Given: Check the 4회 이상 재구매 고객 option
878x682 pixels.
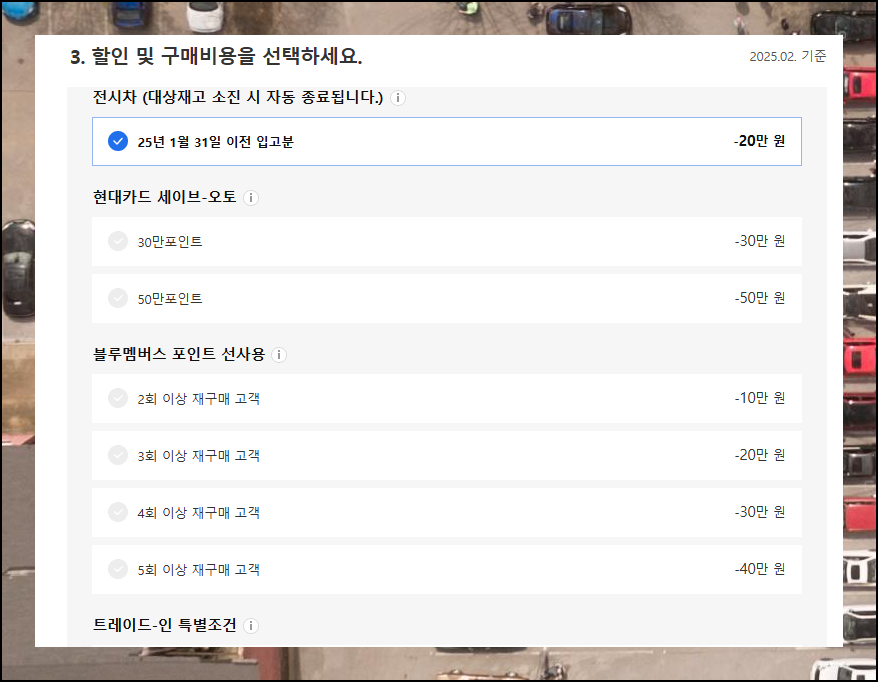Looking at the screenshot, I should pyautogui.click(x=118, y=512).
